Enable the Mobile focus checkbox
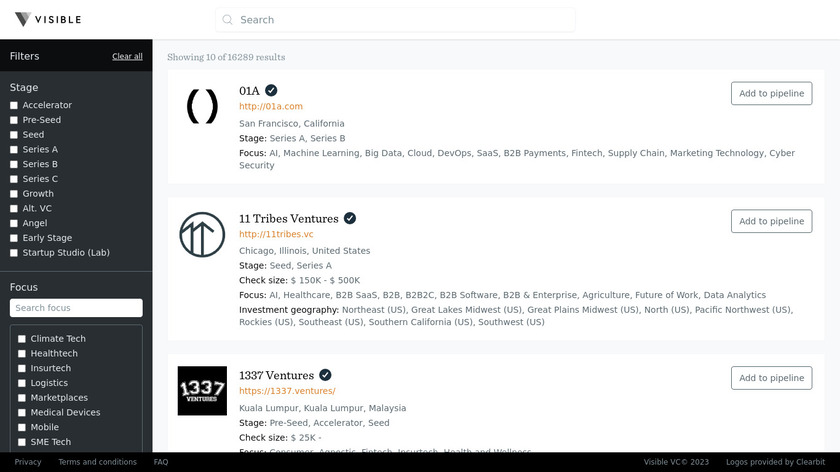Viewport: 840px width, 472px height. tap(22, 428)
